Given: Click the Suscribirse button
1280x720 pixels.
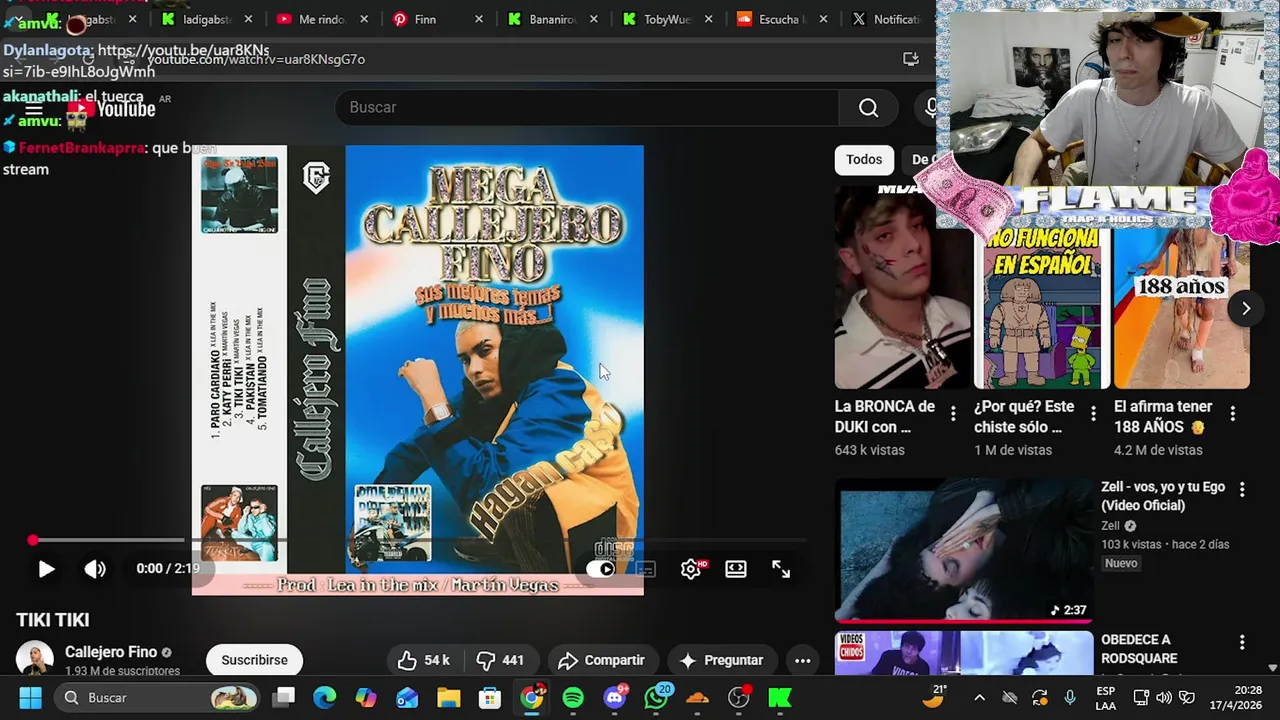Looking at the screenshot, I should [x=254, y=660].
